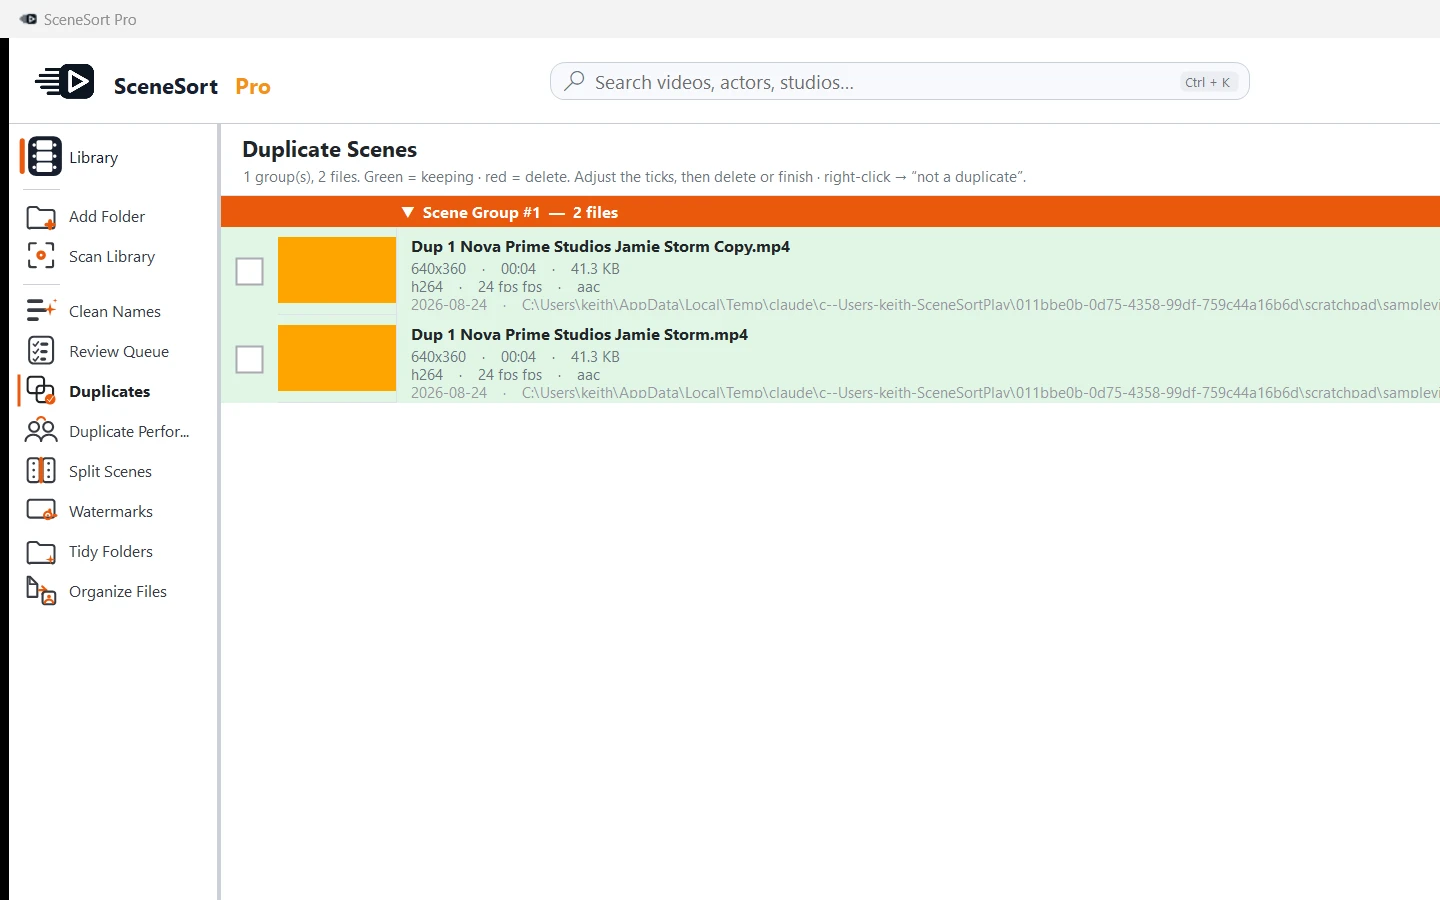Tick checkbox for Dup 1 Nova Prime Studios Jamie Storm.mp4

click(x=249, y=359)
